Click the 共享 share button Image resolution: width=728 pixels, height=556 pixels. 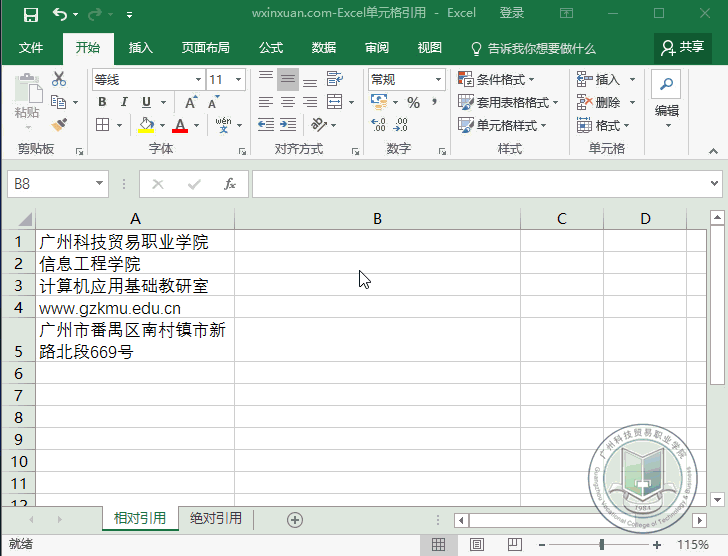tap(682, 47)
